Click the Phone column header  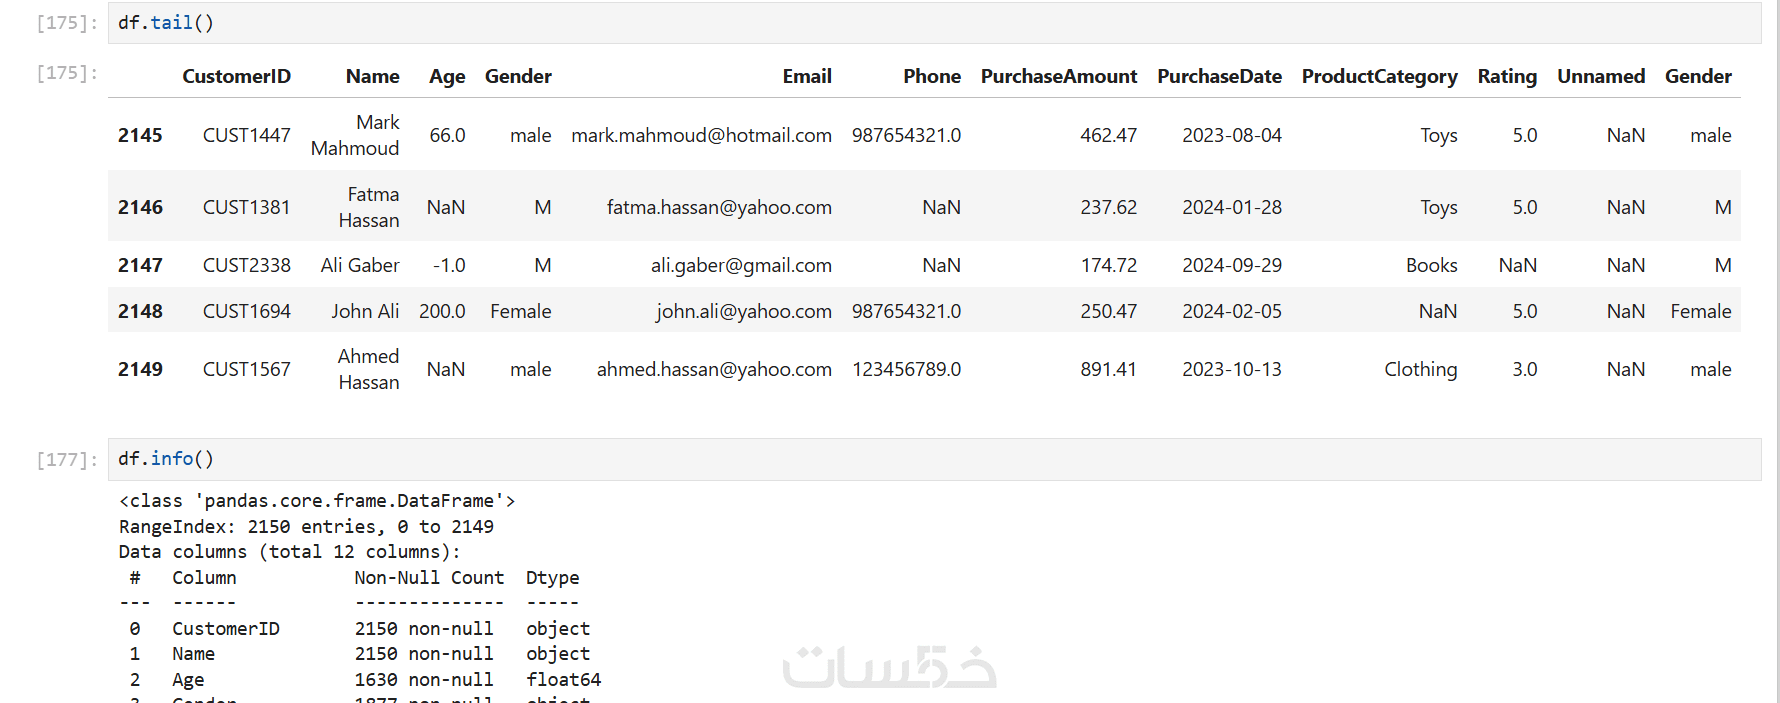point(931,76)
